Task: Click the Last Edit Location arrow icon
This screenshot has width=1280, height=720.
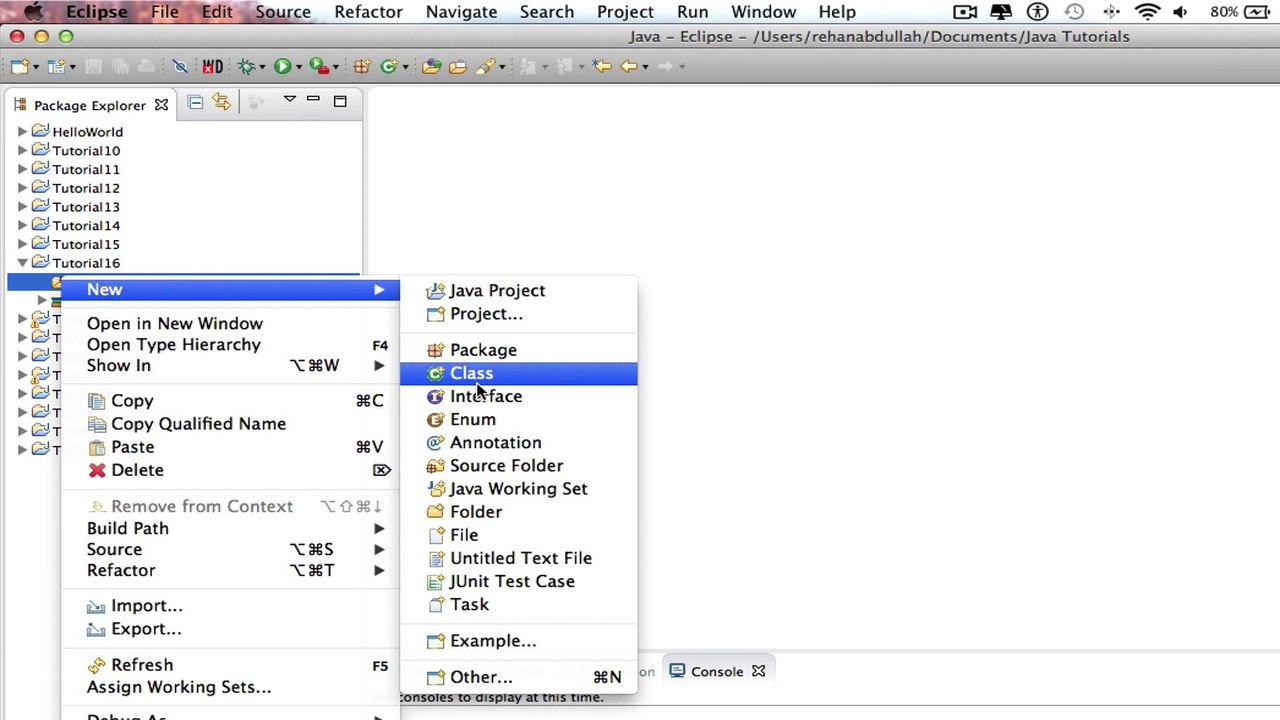Action: click(x=602, y=66)
